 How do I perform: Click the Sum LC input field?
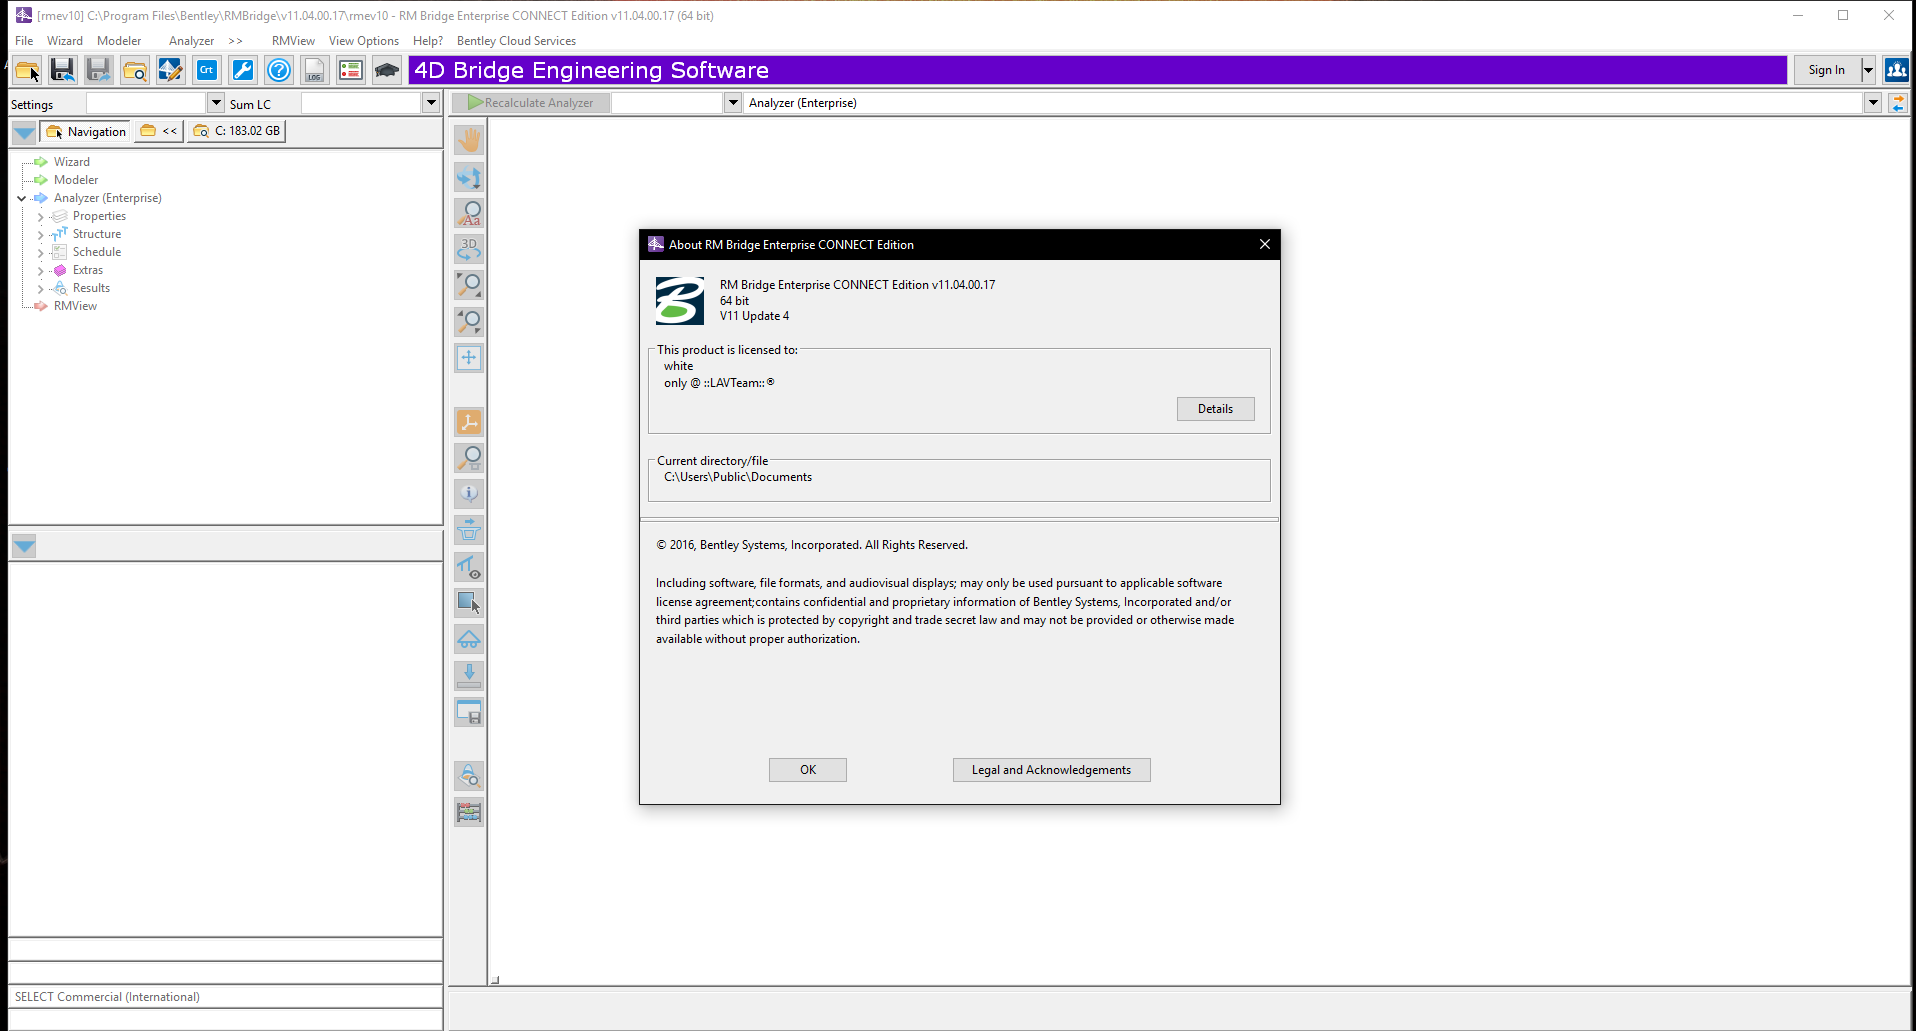coord(361,103)
